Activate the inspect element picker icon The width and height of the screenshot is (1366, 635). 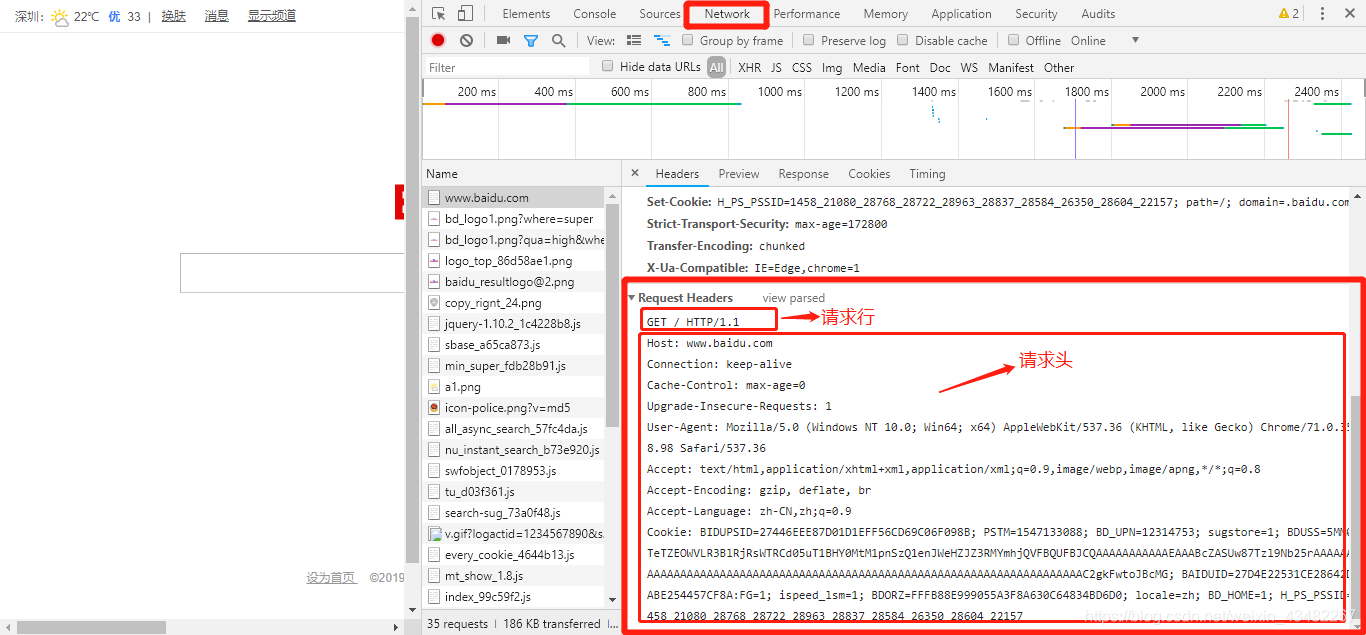pos(439,14)
